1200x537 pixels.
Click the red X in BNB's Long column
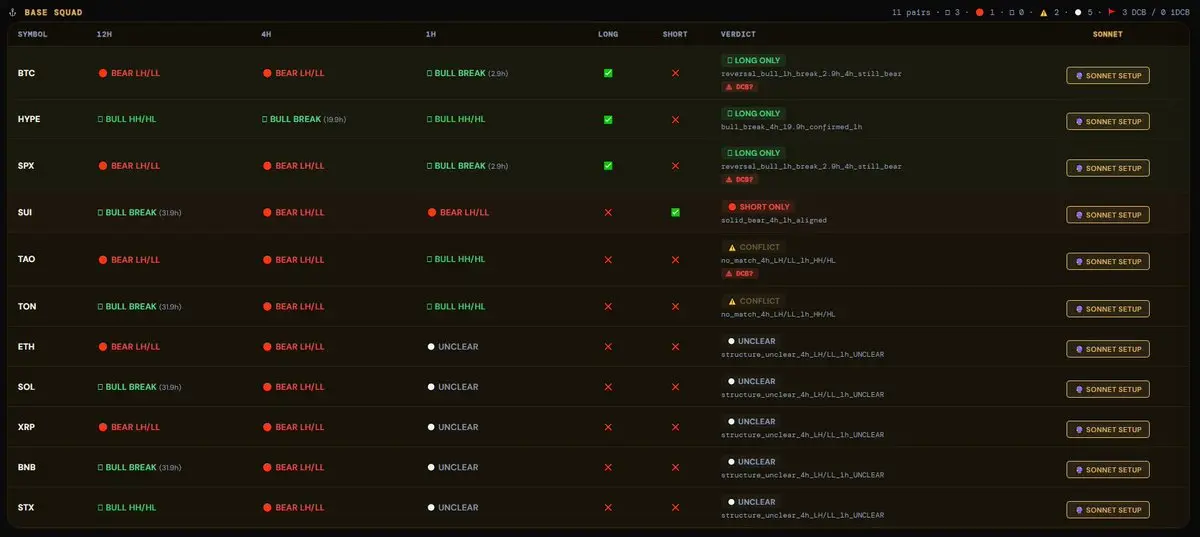pyautogui.click(x=608, y=467)
